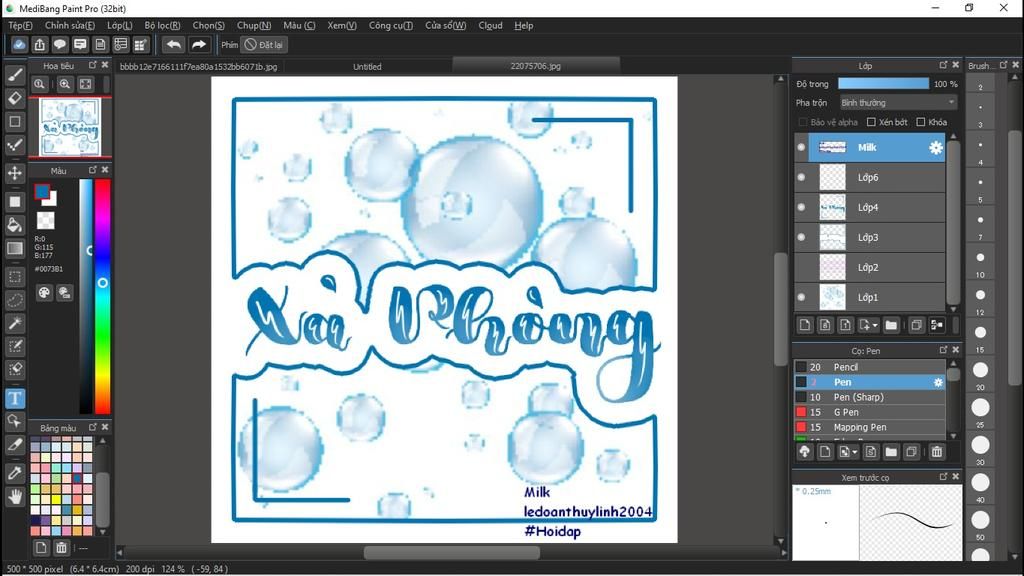This screenshot has height=576, width=1024.
Task: Pick brush size 20 preset
Action: click(980, 370)
